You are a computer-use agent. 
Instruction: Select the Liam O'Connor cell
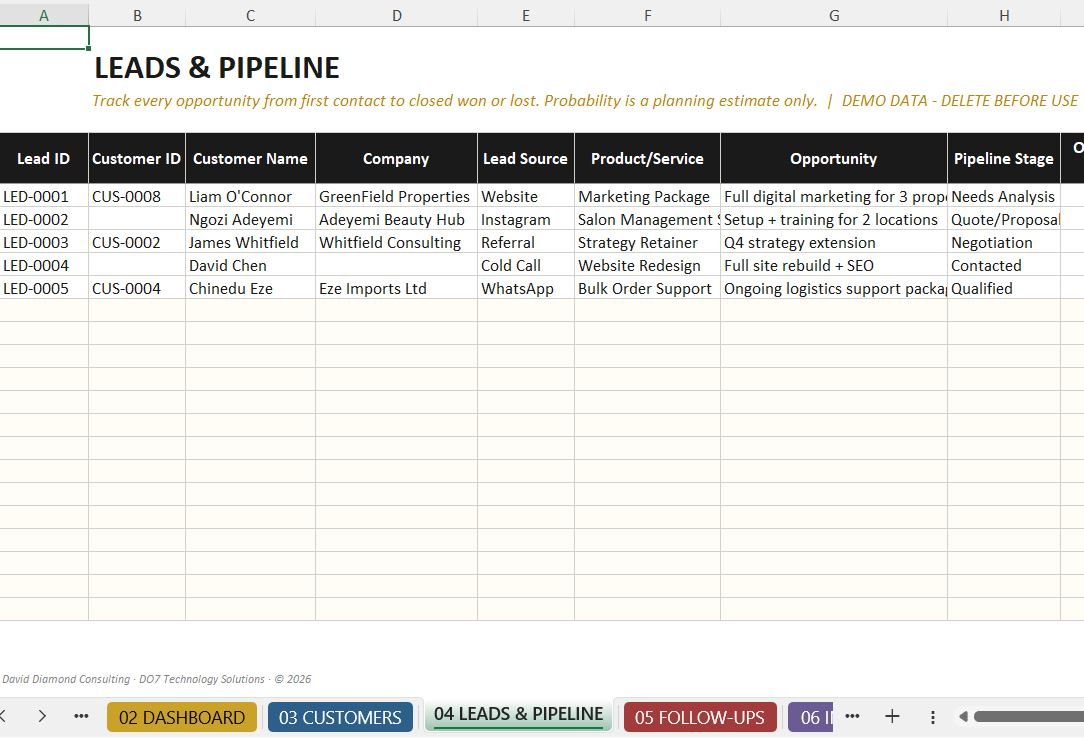[x=250, y=196]
